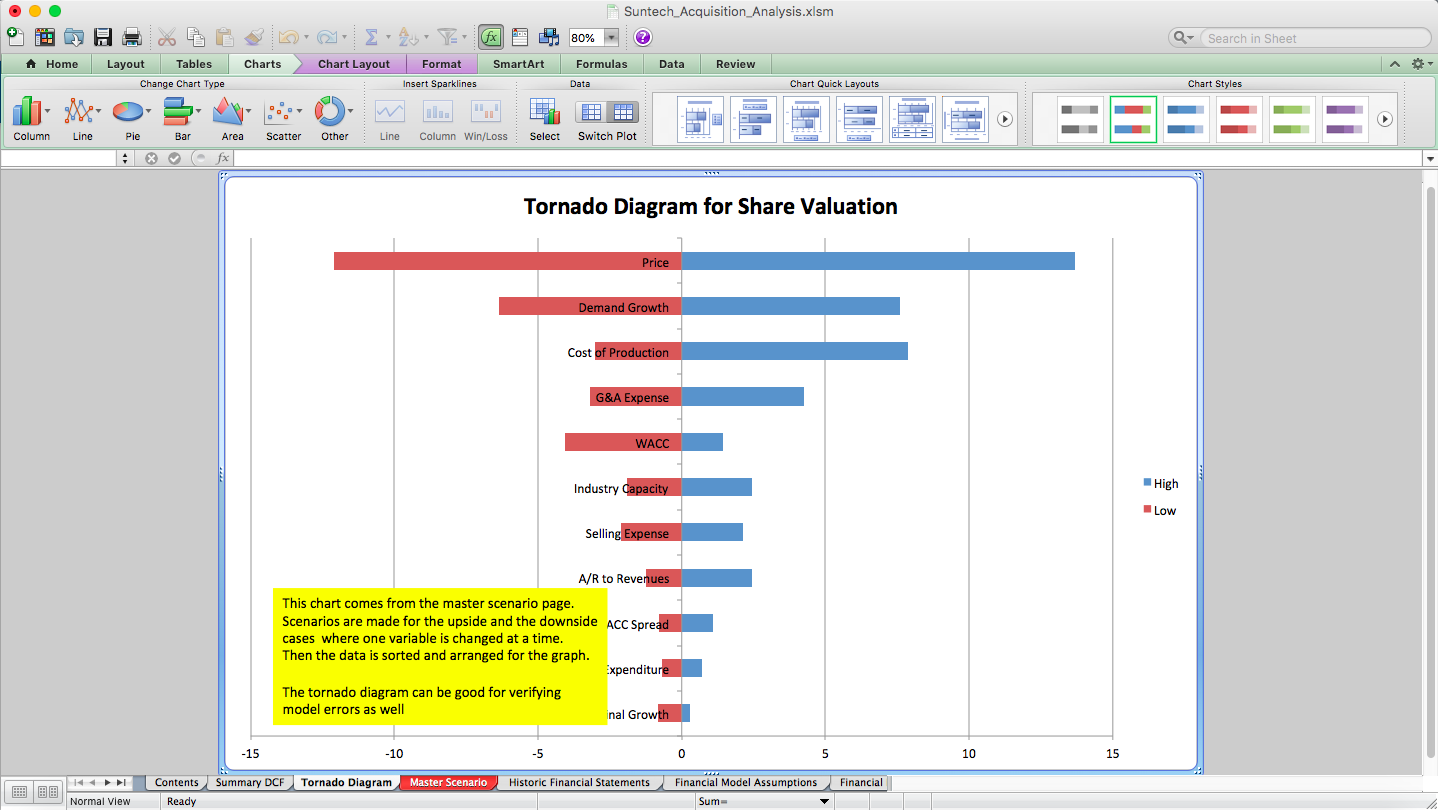Image resolution: width=1438 pixels, height=810 pixels.
Task: Open the Formula Builder icon
Action: pyautogui.click(x=490, y=36)
